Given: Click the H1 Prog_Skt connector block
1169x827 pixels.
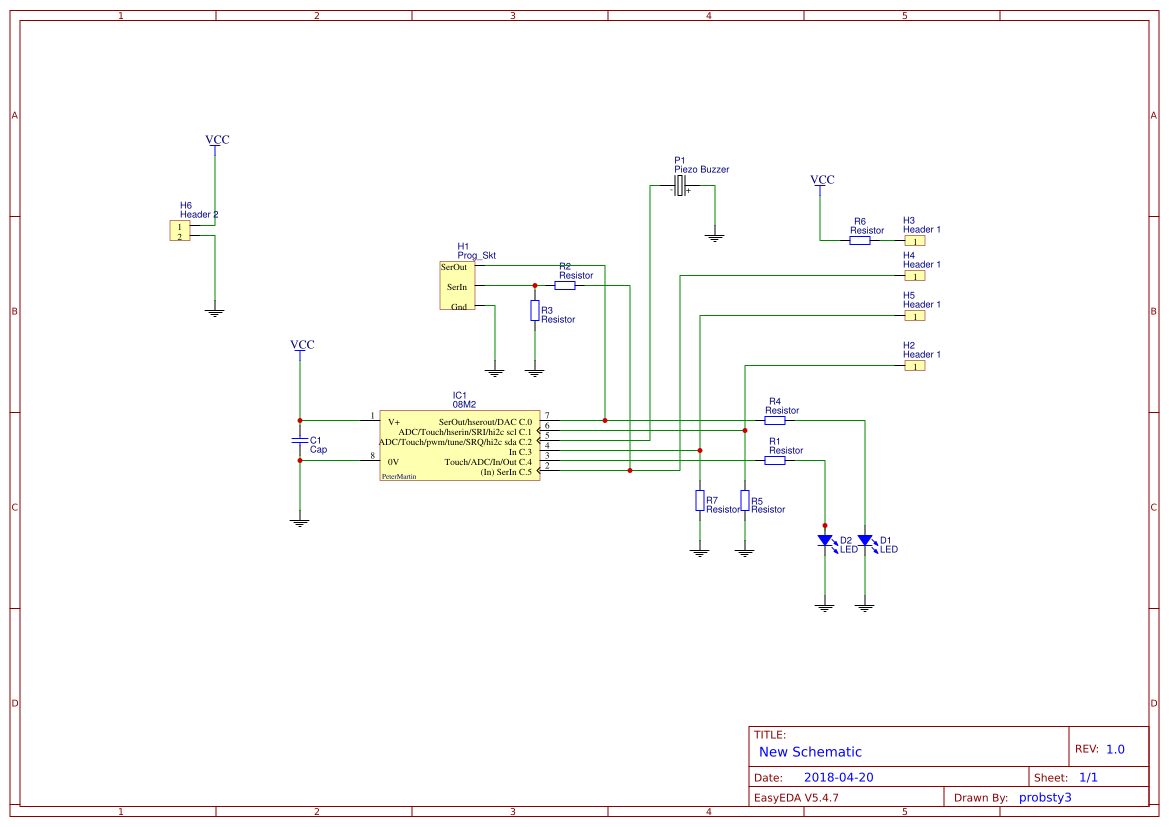Looking at the screenshot, I should 457,286.
